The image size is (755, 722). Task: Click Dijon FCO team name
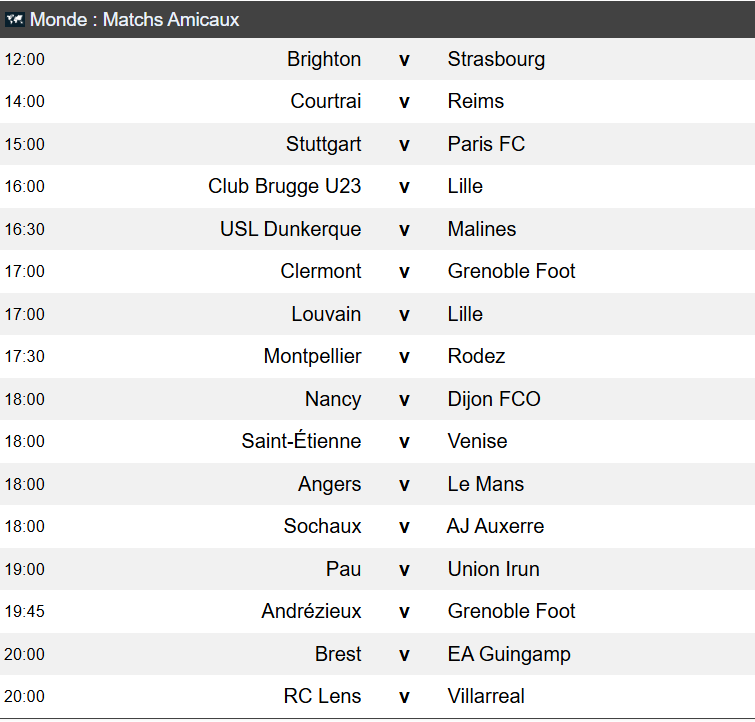(494, 399)
